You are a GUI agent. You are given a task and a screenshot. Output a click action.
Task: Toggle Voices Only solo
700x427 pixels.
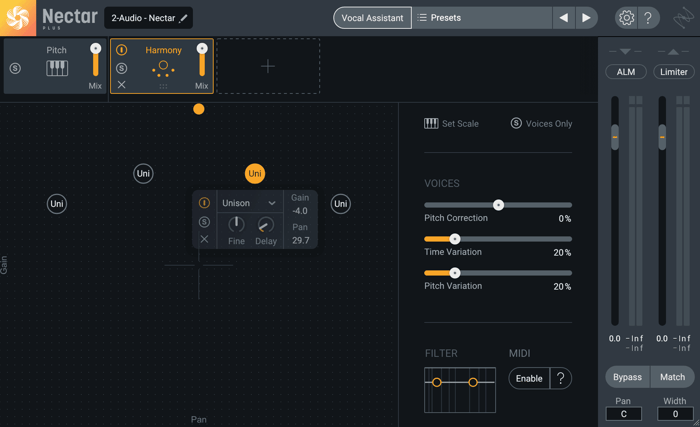tap(542, 124)
